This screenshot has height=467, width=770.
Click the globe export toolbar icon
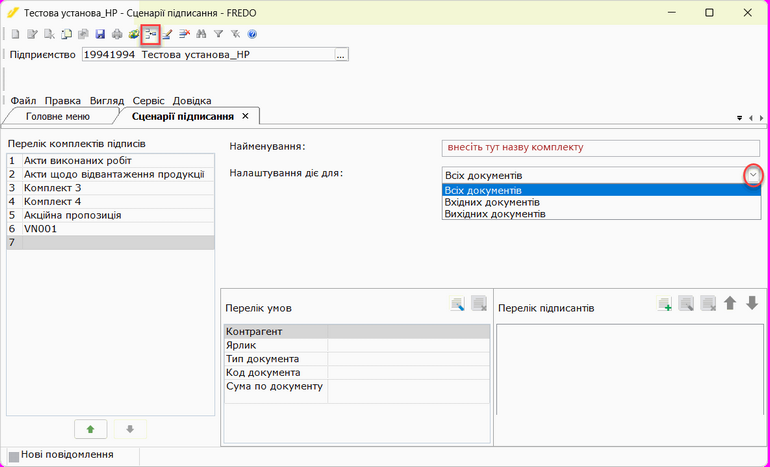coord(134,34)
